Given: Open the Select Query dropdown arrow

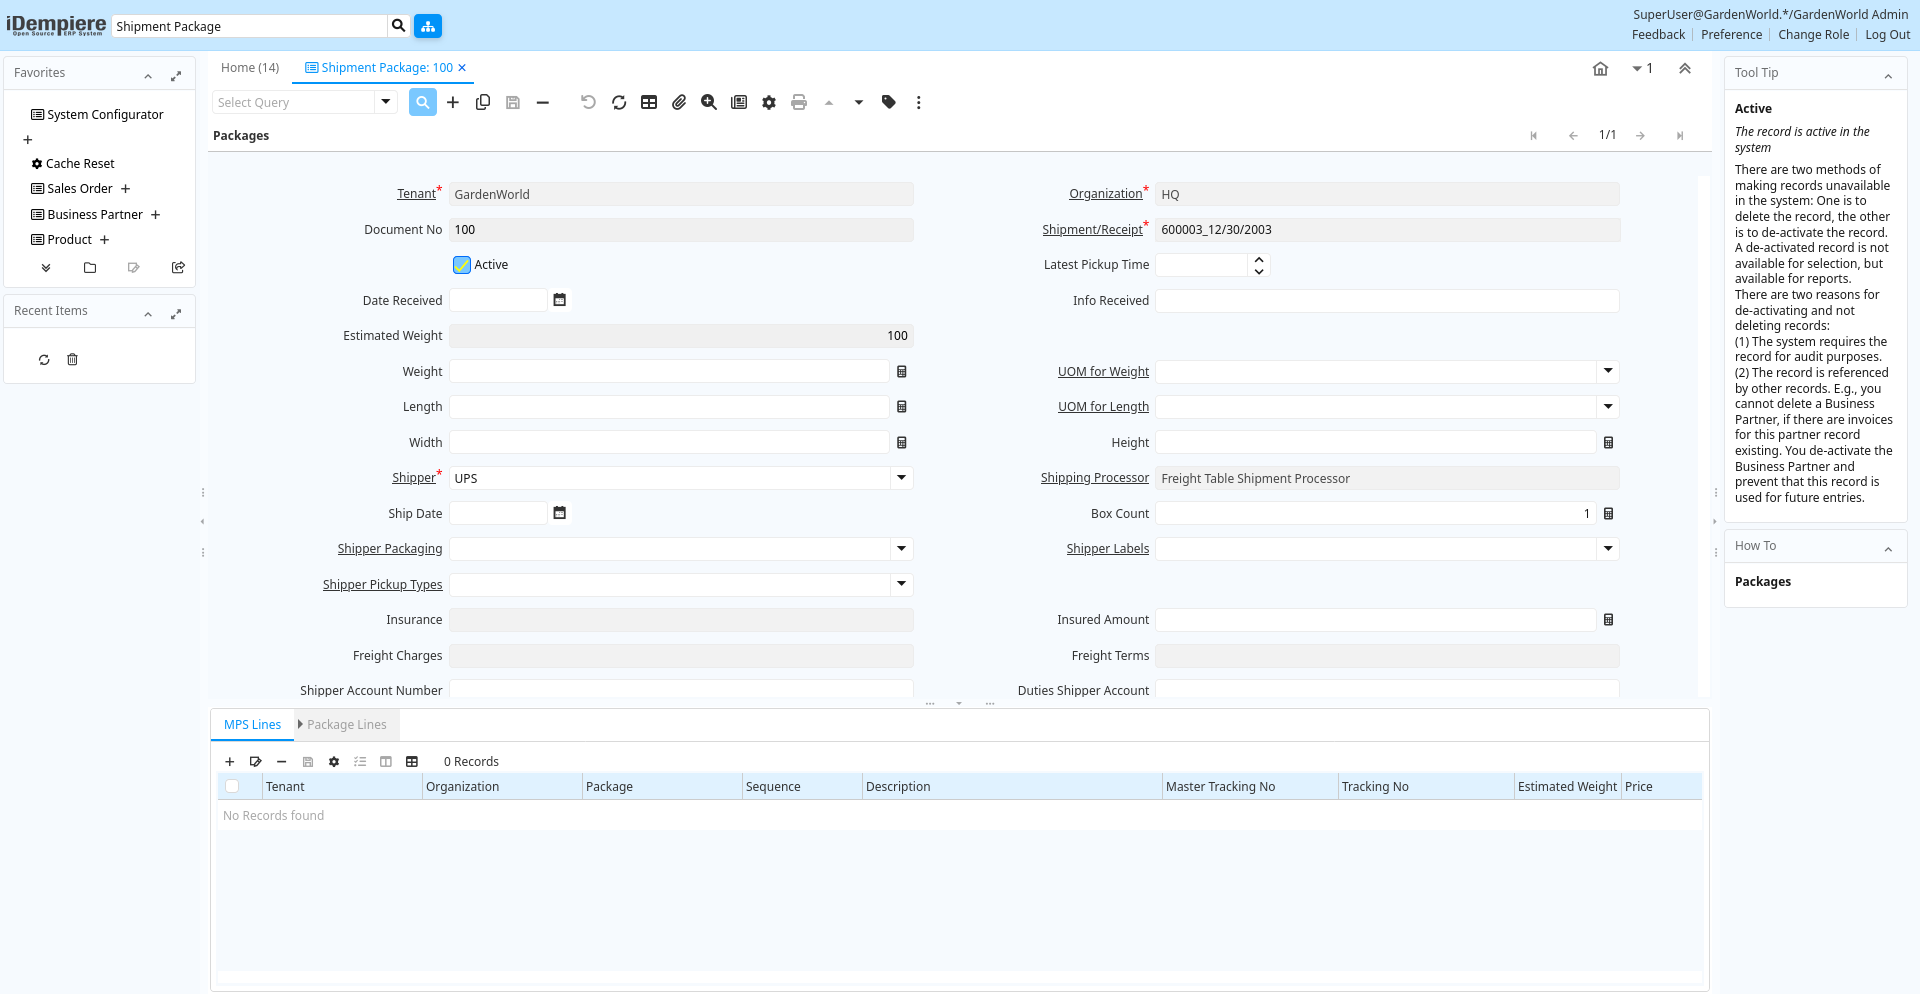Looking at the screenshot, I should coord(386,102).
